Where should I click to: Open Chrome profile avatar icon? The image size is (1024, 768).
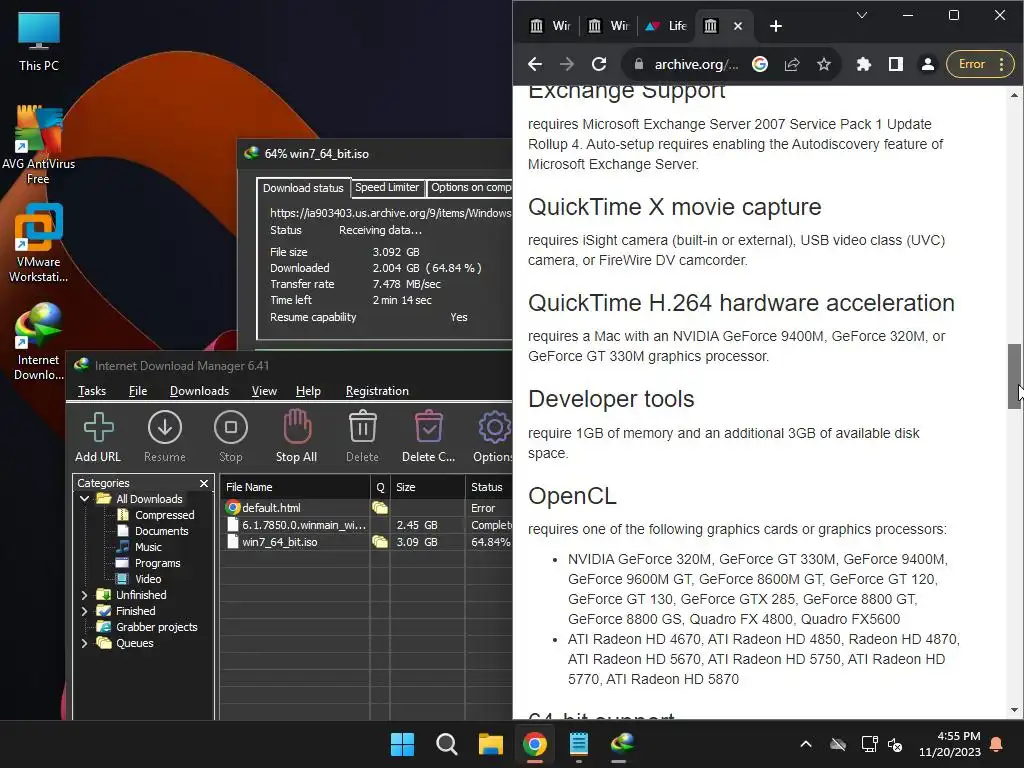click(927, 64)
